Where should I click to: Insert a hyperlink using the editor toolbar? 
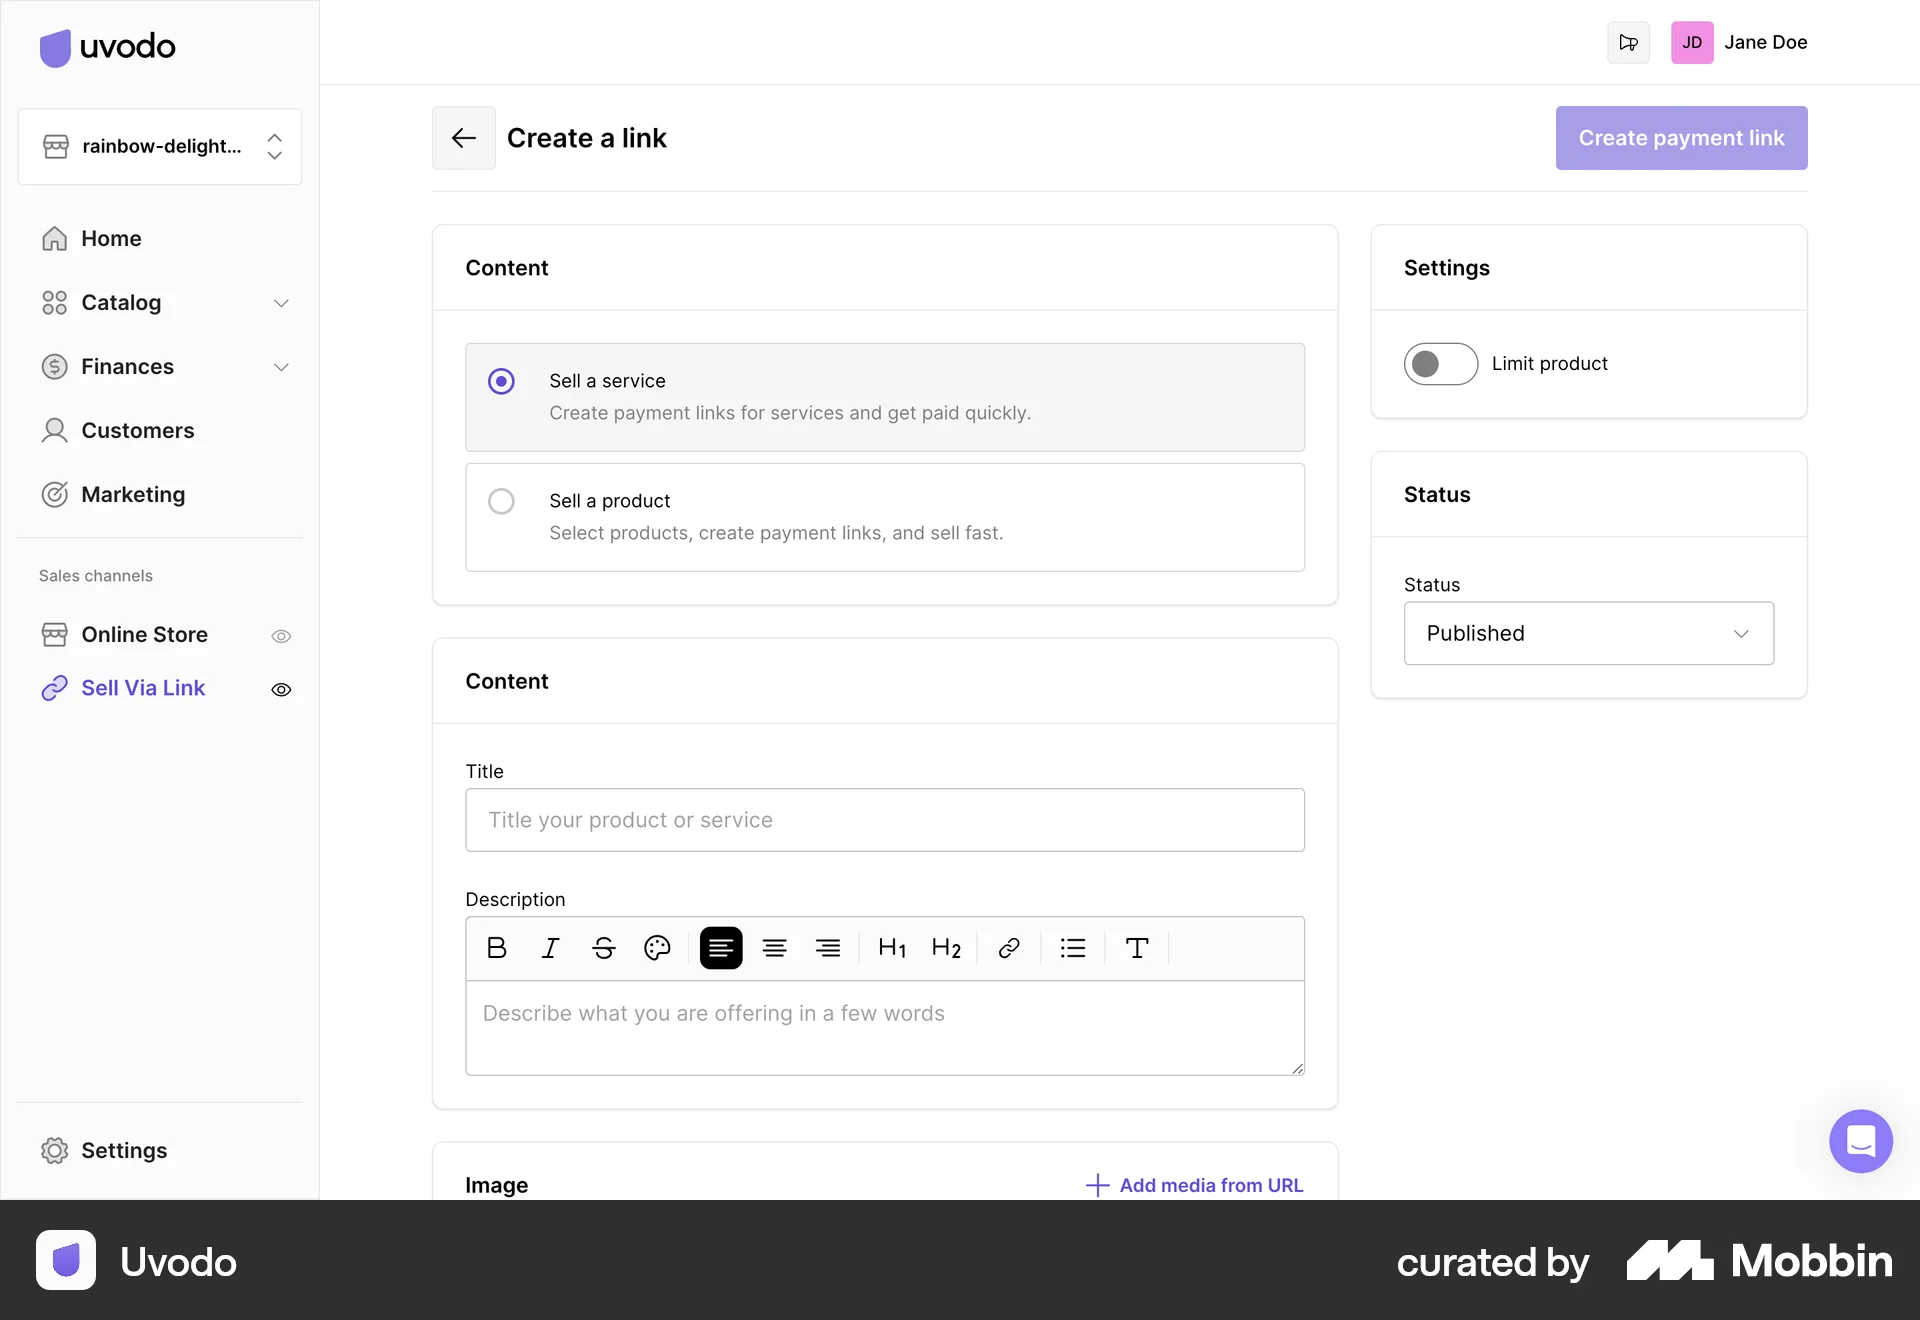click(x=1008, y=948)
